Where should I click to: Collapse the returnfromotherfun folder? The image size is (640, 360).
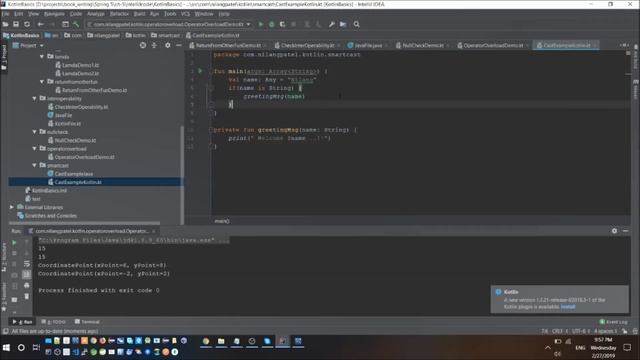tap(42, 82)
